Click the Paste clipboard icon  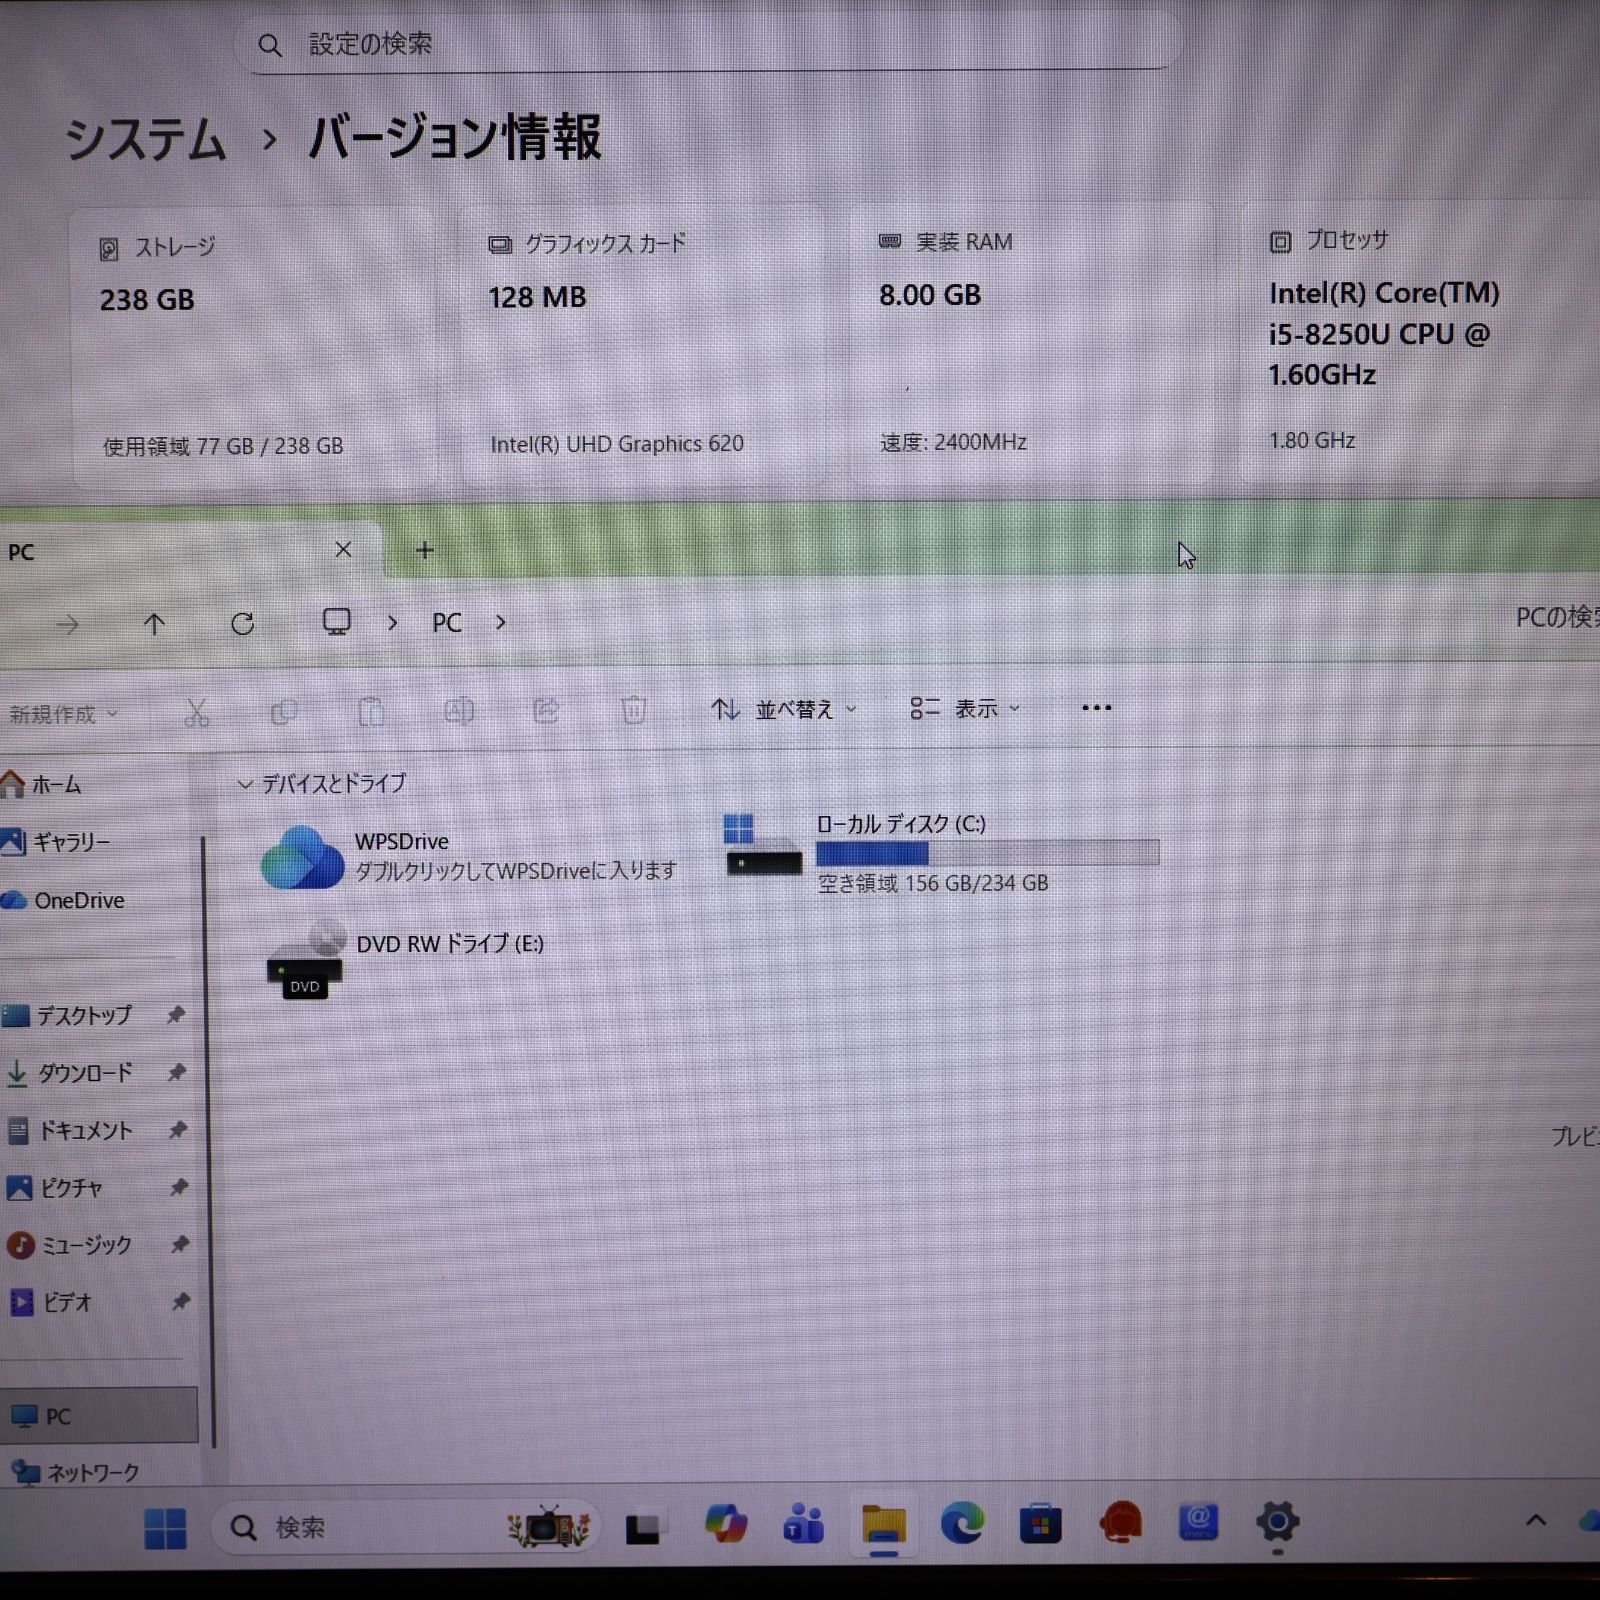[371, 711]
